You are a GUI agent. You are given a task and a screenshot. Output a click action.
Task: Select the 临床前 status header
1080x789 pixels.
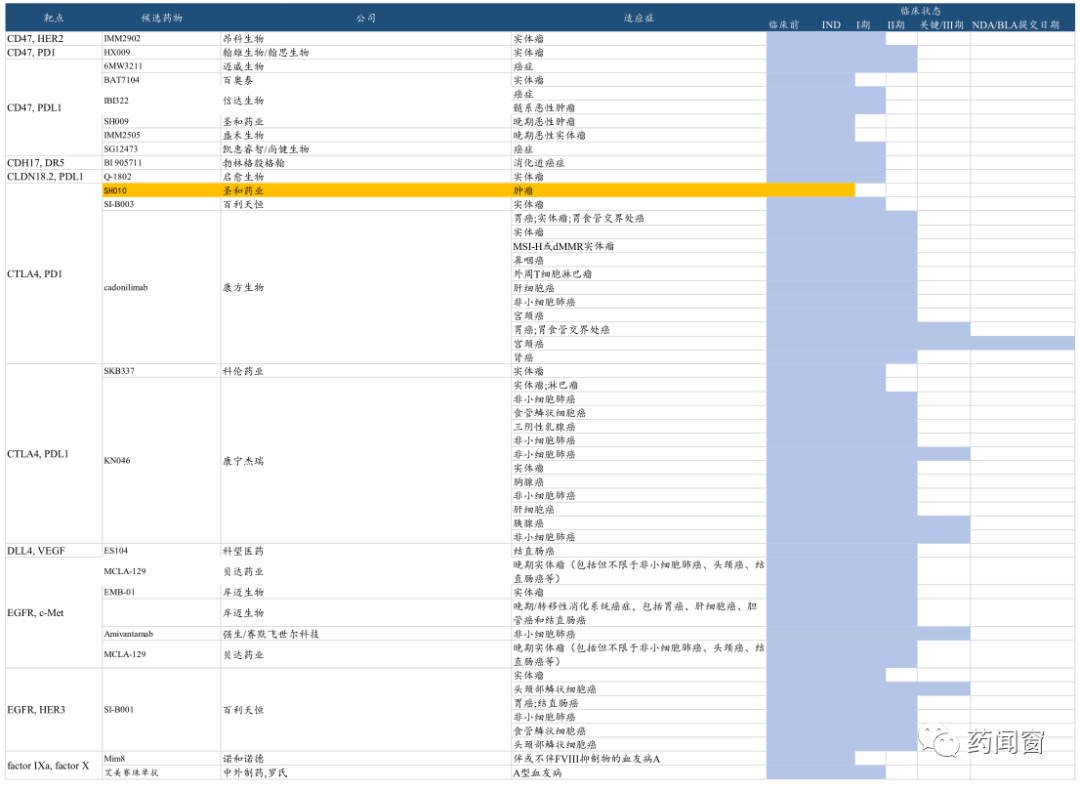tap(783, 24)
